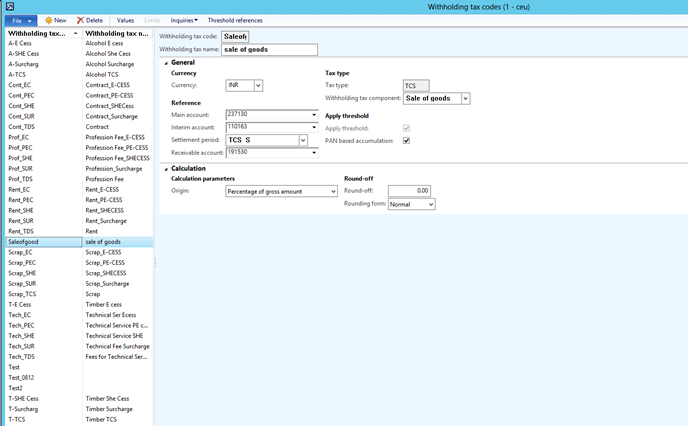Viewport: 688px width, 426px height.
Task: Collapse the Calculation section
Action: (x=166, y=169)
